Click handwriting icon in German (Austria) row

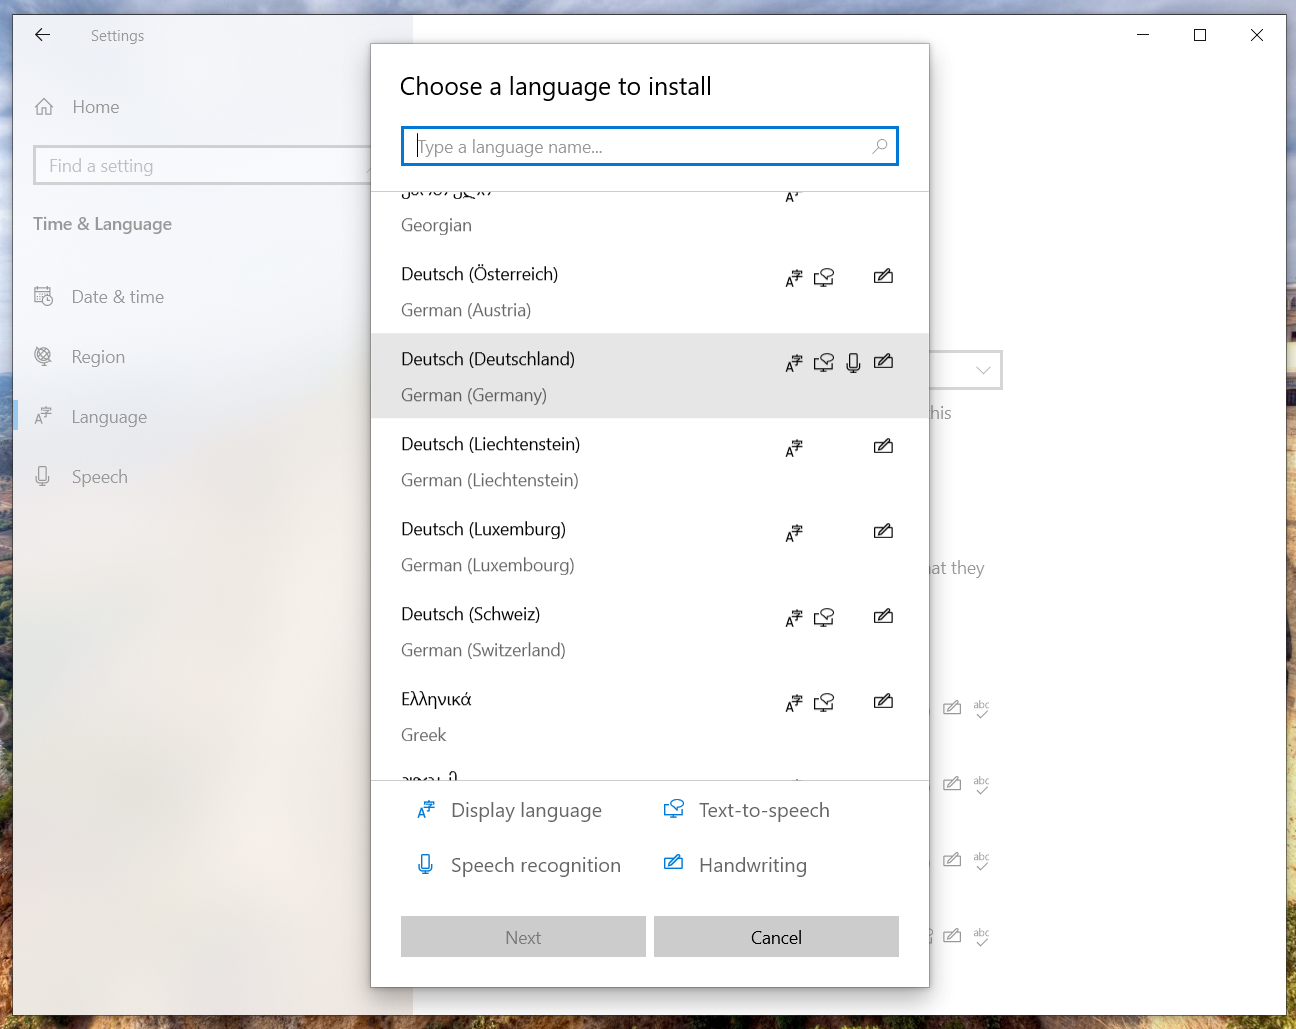click(883, 277)
